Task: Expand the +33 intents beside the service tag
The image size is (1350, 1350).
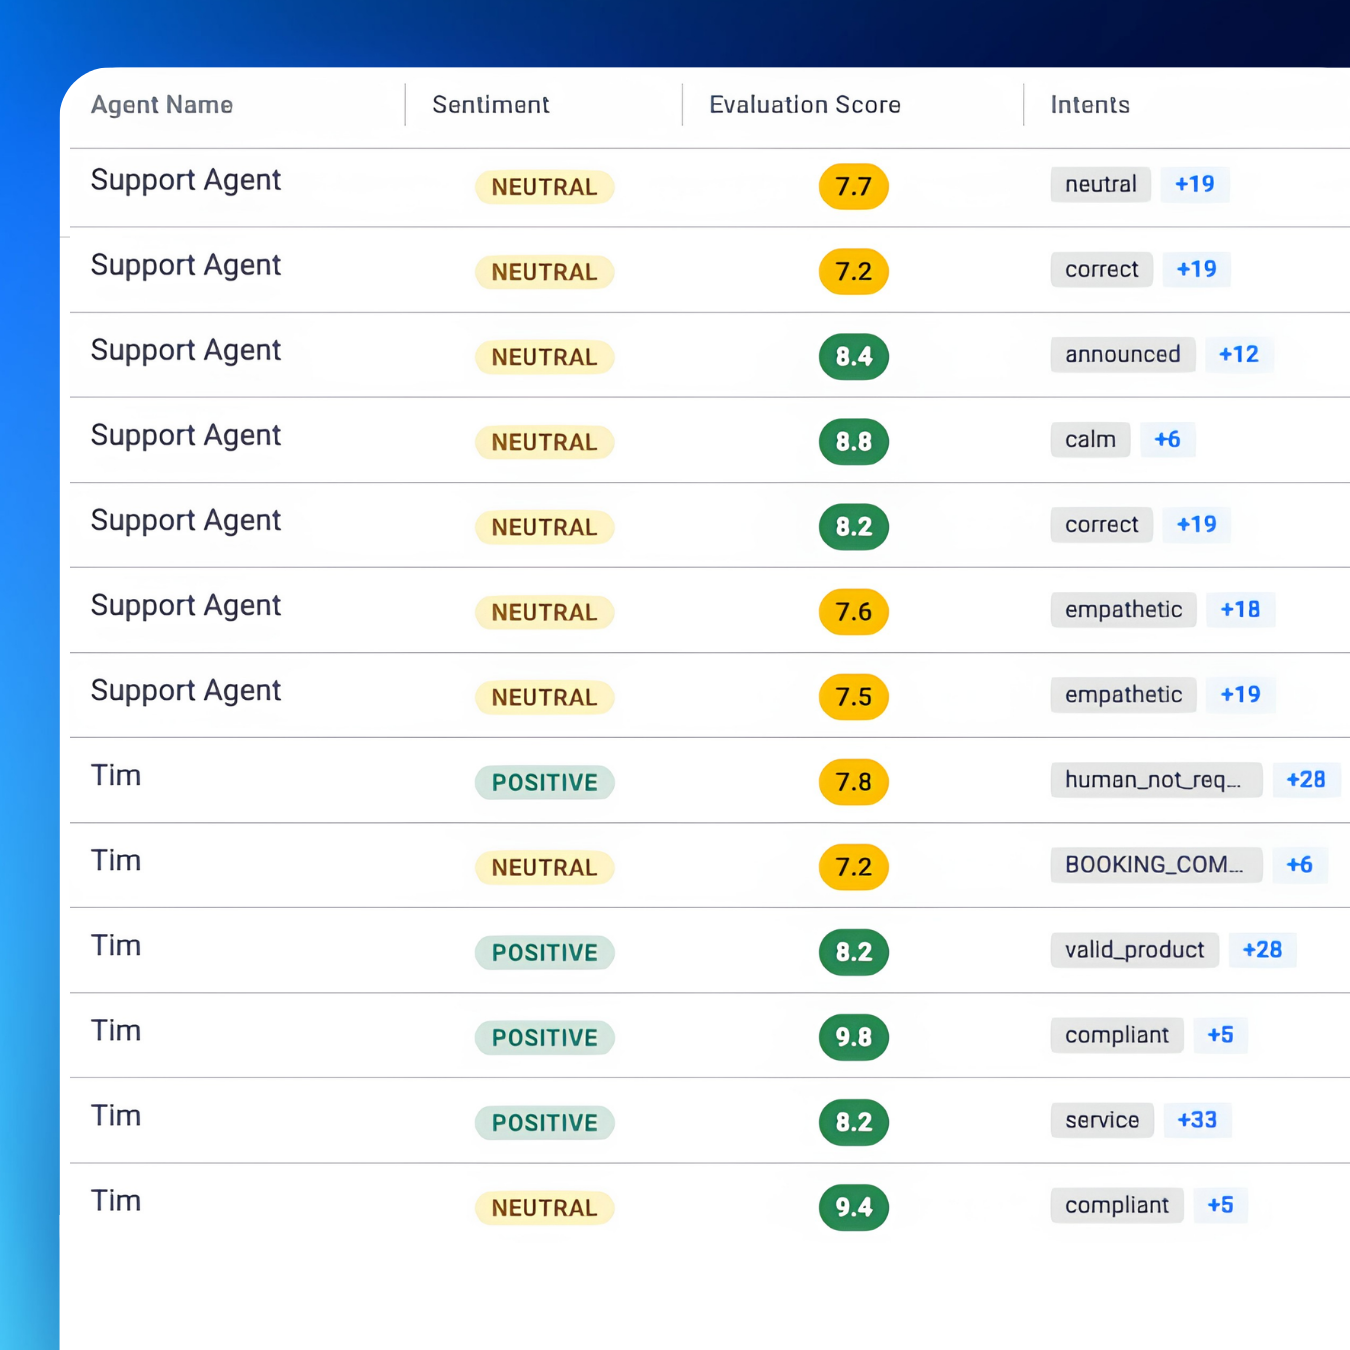Action: 1197,1120
